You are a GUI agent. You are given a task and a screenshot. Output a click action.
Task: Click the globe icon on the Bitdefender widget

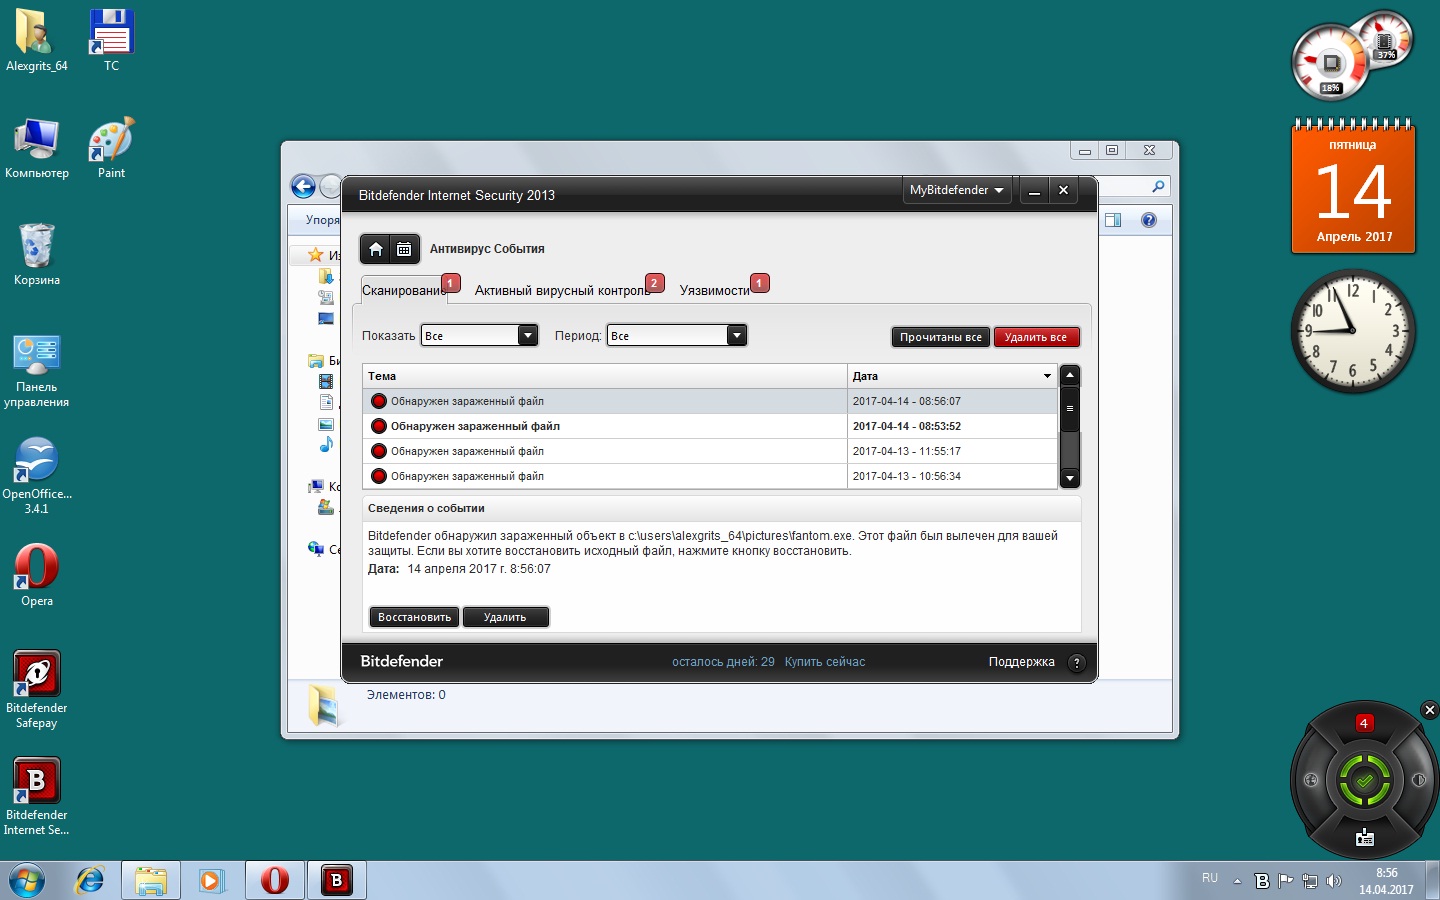click(1311, 780)
